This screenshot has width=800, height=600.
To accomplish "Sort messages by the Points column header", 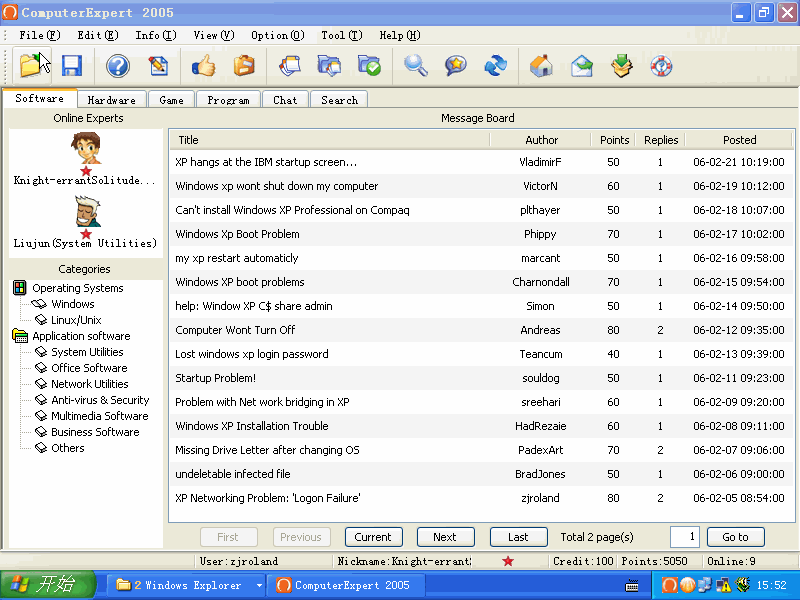I will click(614, 140).
